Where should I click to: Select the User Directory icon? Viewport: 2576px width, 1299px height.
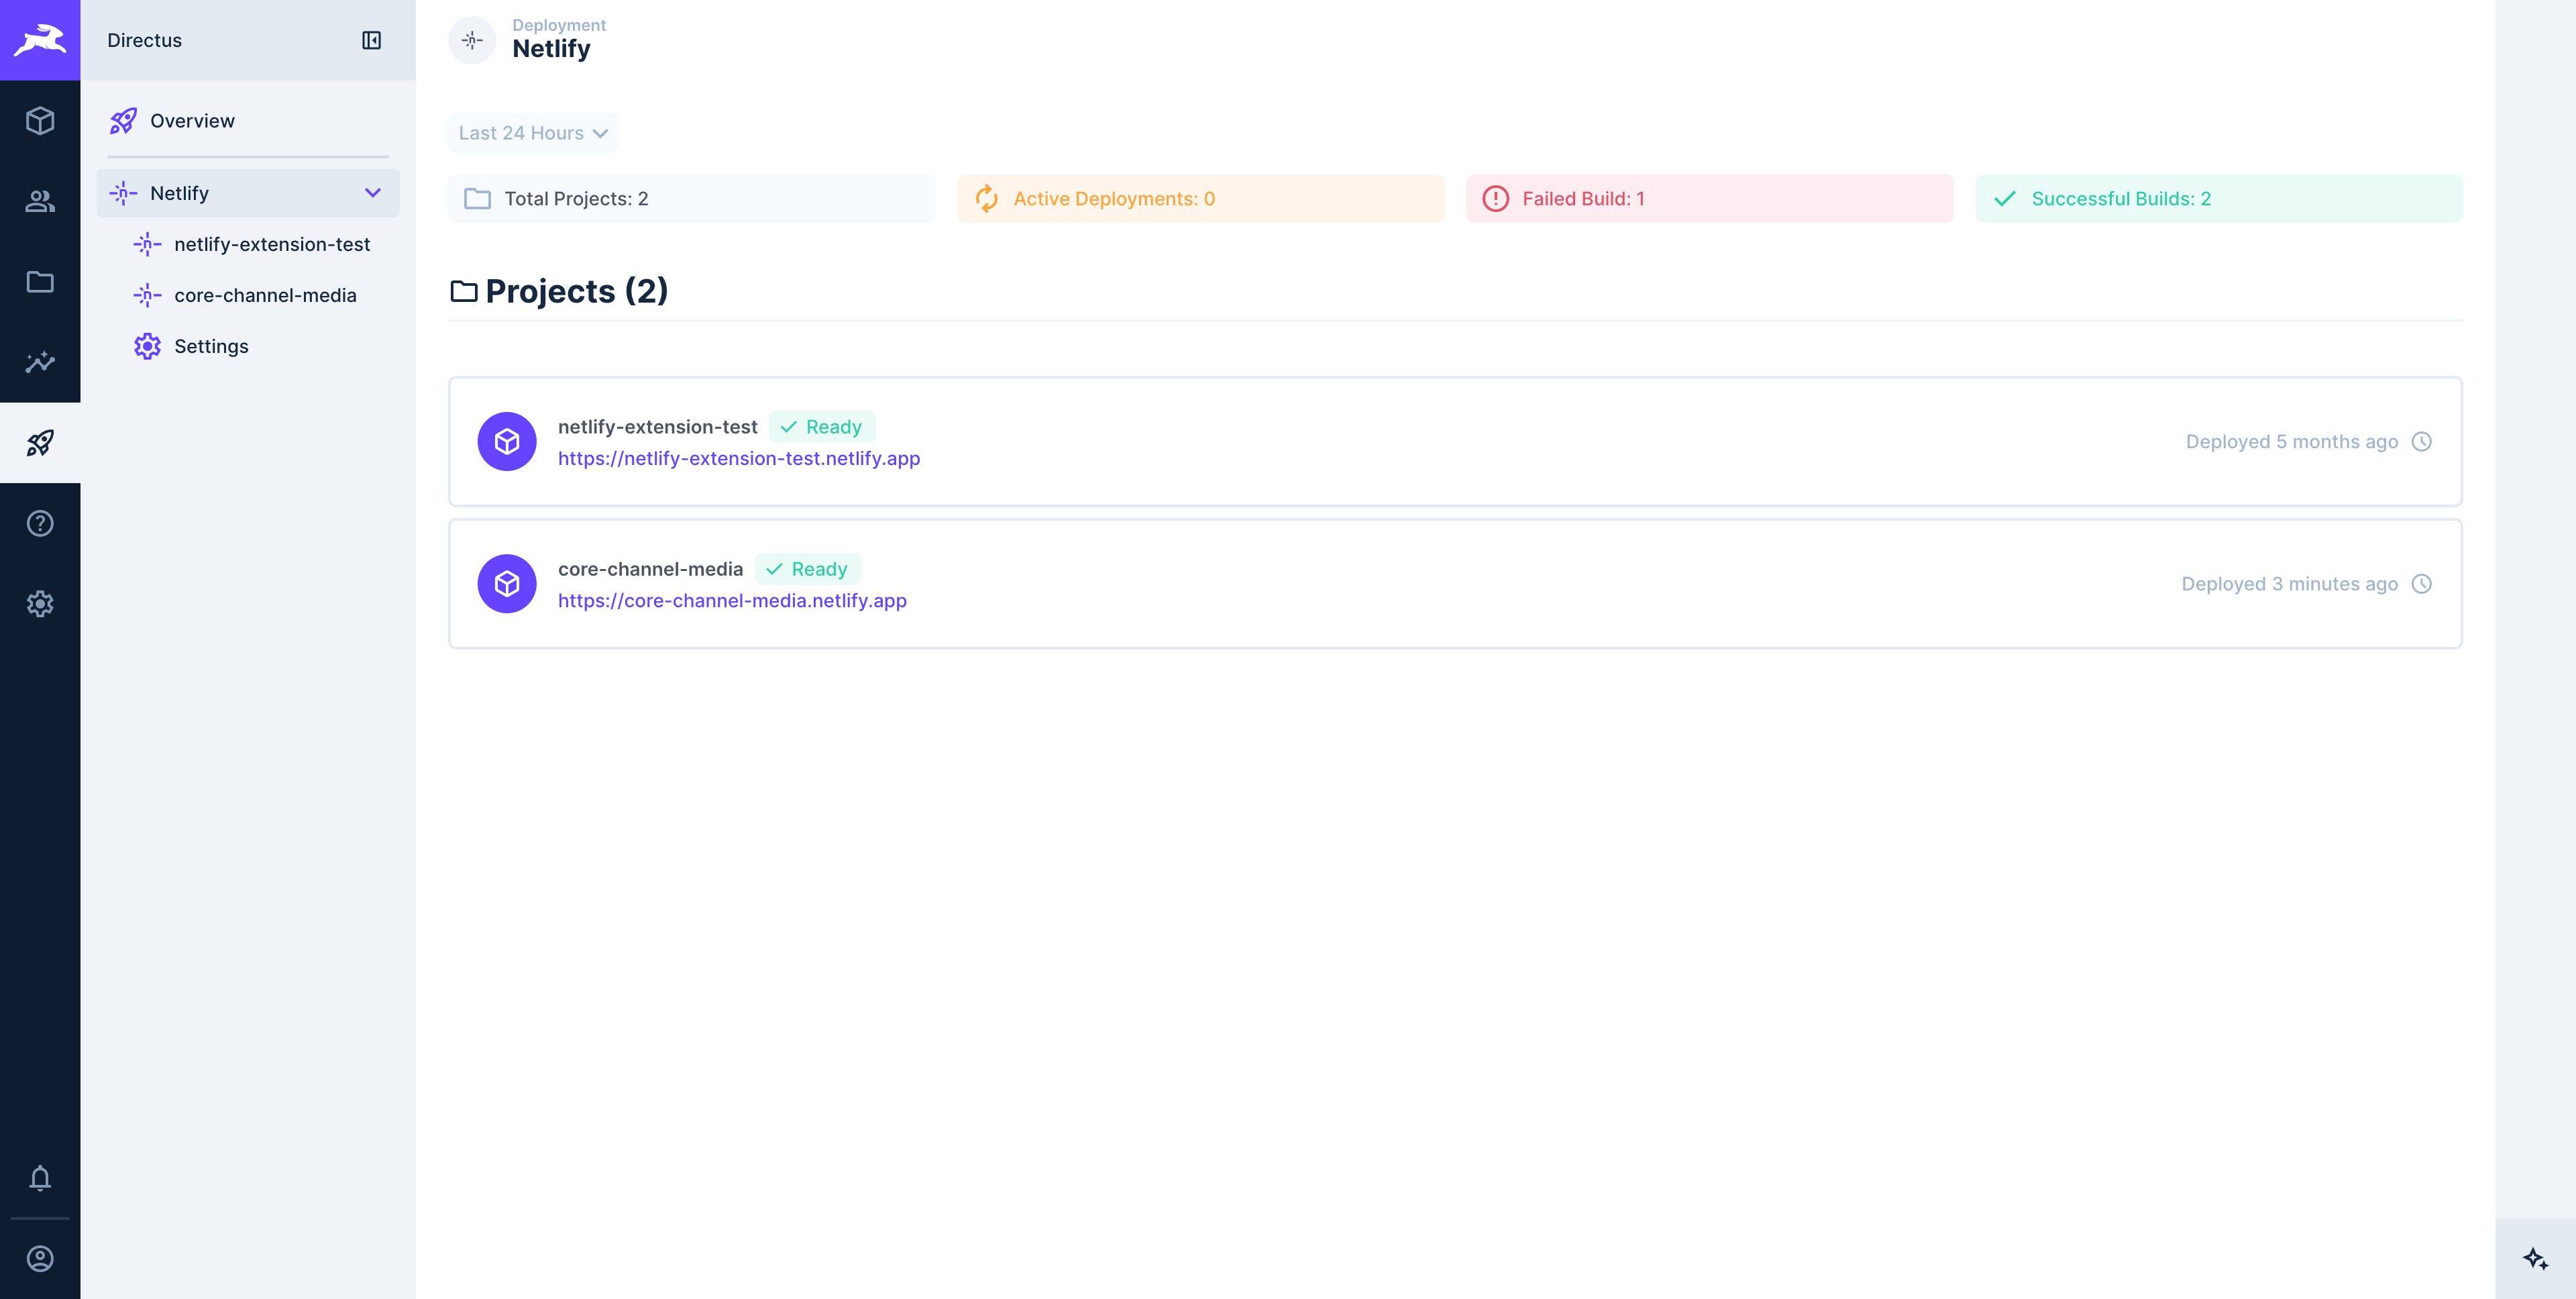(x=40, y=202)
